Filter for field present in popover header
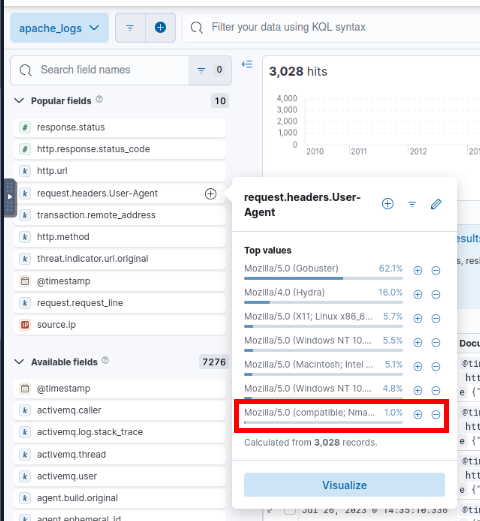Image resolution: width=480 pixels, height=521 pixels. coord(412,204)
